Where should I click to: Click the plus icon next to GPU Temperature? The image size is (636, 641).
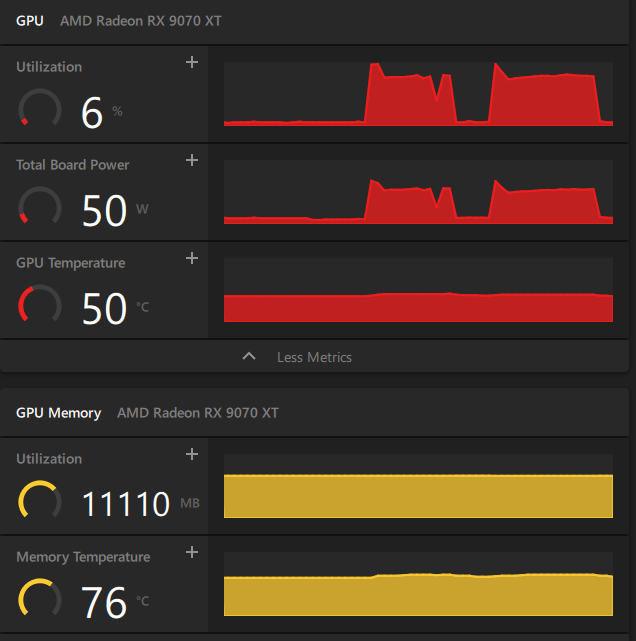193,259
